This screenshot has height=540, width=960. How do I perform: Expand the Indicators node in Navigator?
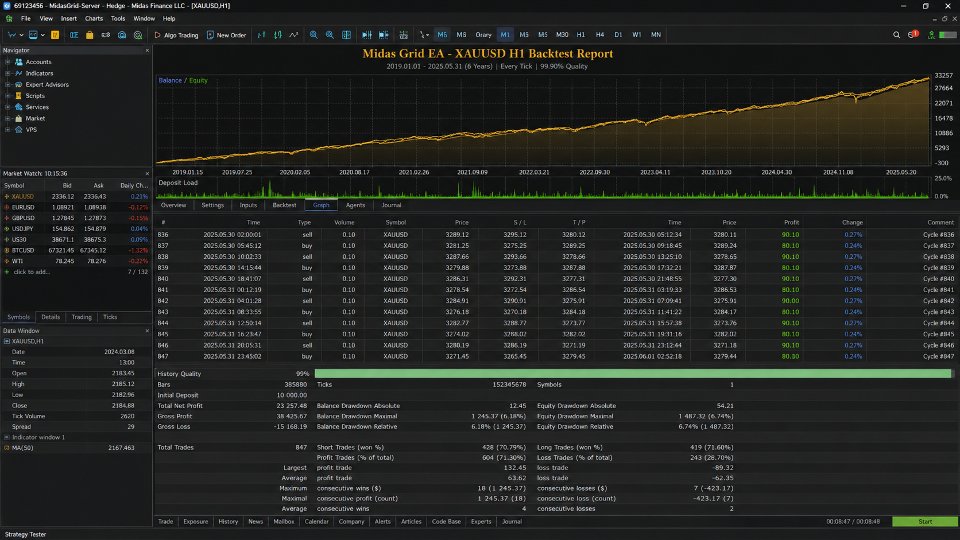(7, 73)
